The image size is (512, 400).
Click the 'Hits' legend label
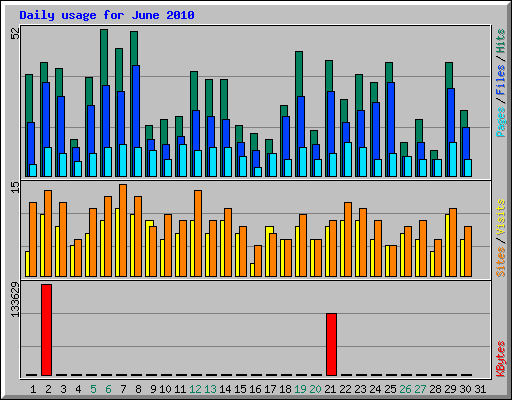click(x=501, y=41)
